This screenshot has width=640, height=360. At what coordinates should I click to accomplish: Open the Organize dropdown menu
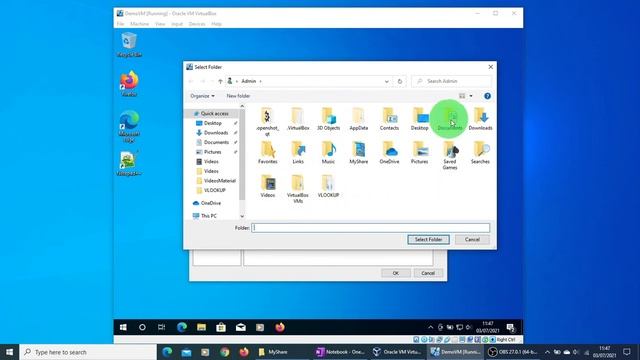pyautogui.click(x=202, y=96)
